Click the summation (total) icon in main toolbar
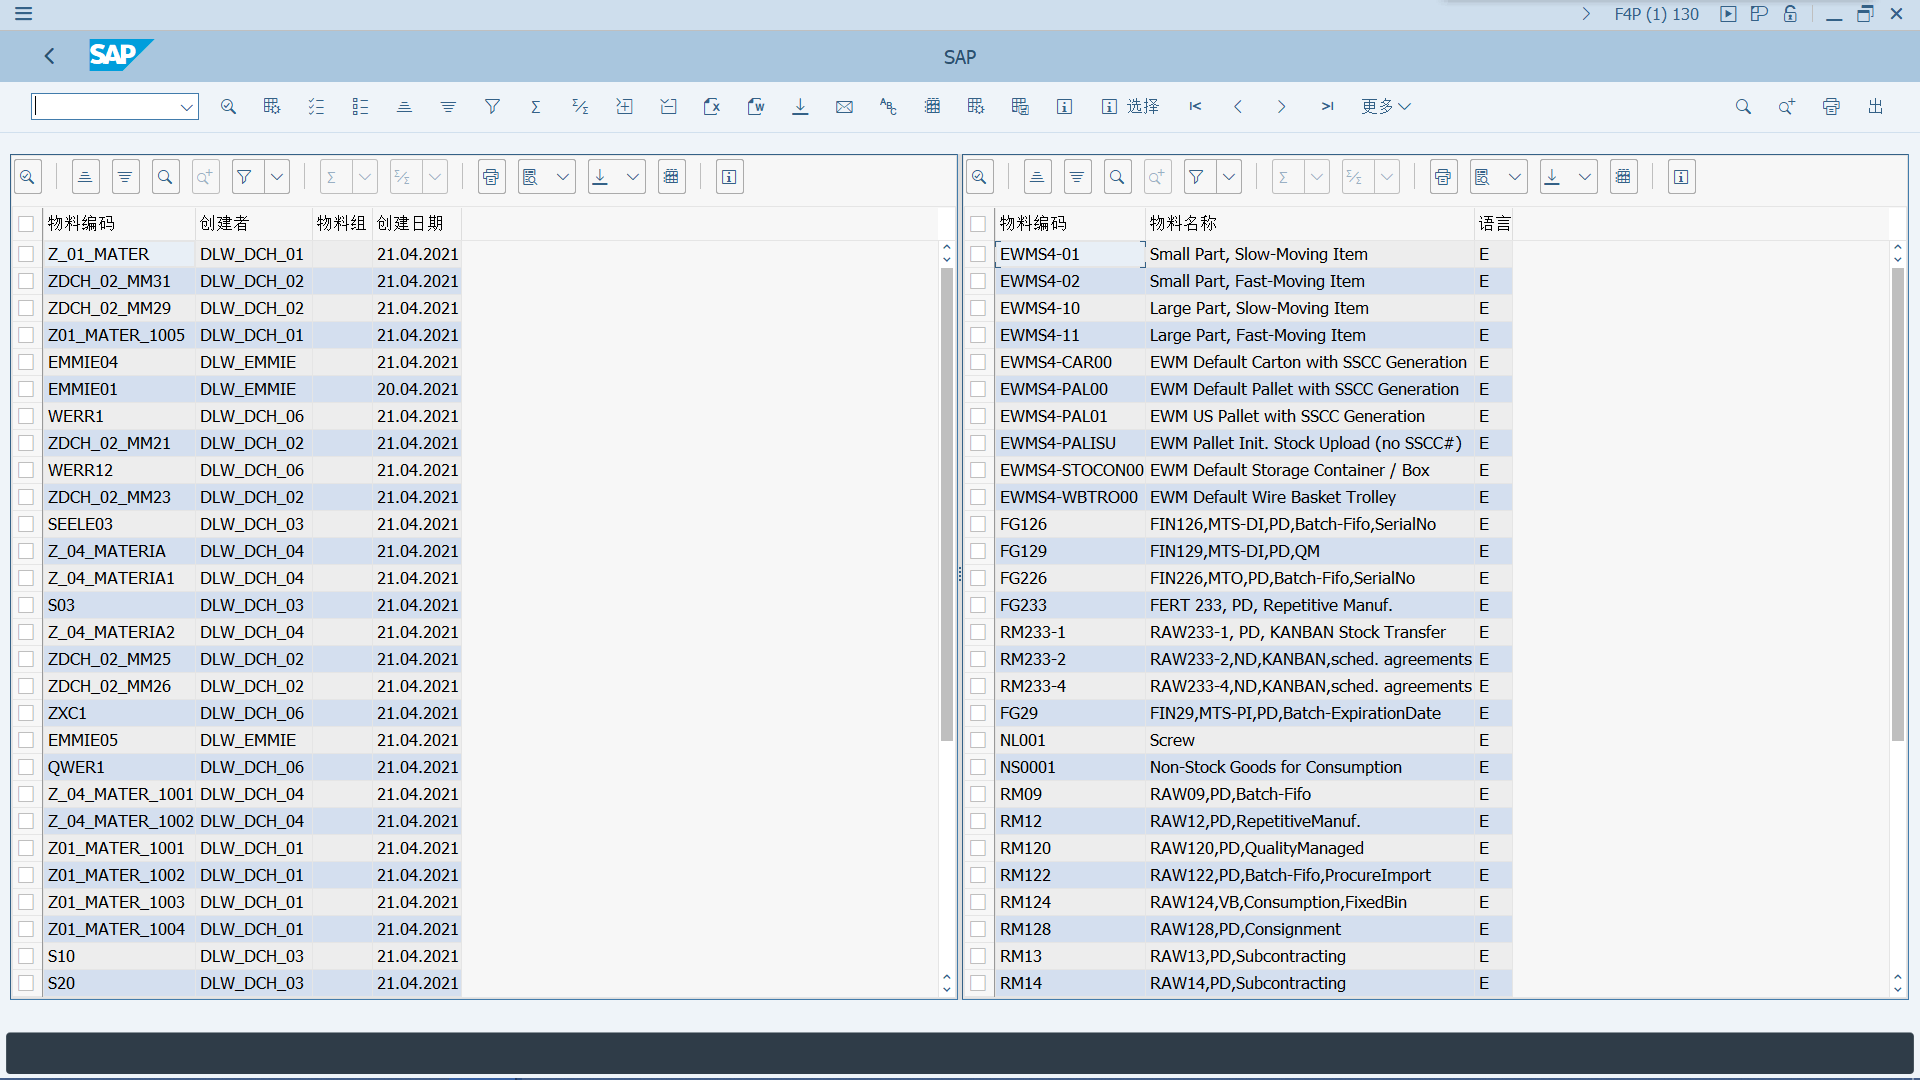 [x=536, y=107]
